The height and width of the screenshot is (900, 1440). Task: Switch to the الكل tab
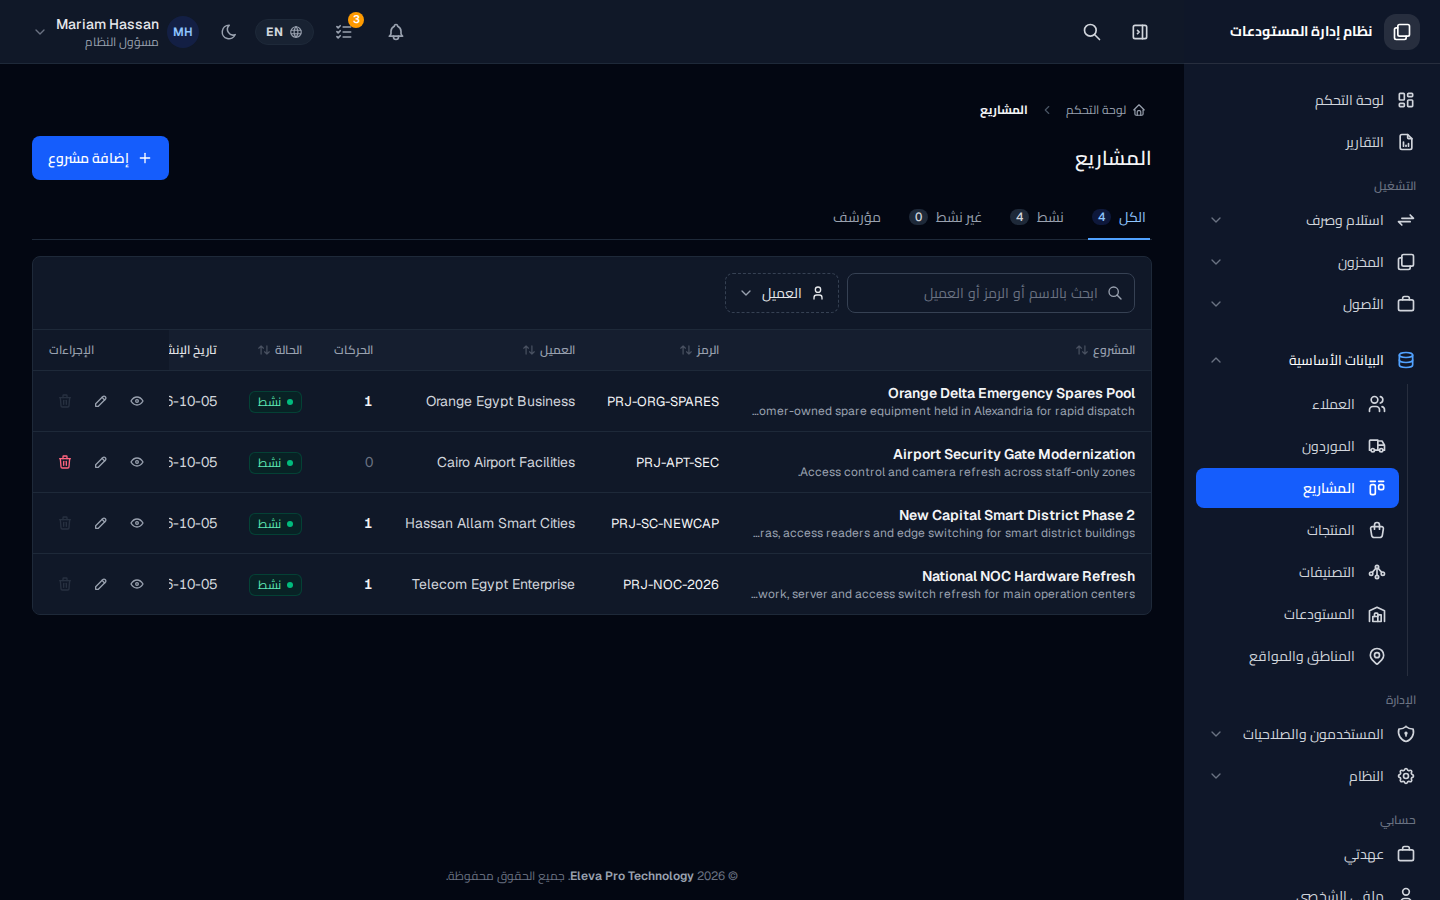pos(1119,217)
